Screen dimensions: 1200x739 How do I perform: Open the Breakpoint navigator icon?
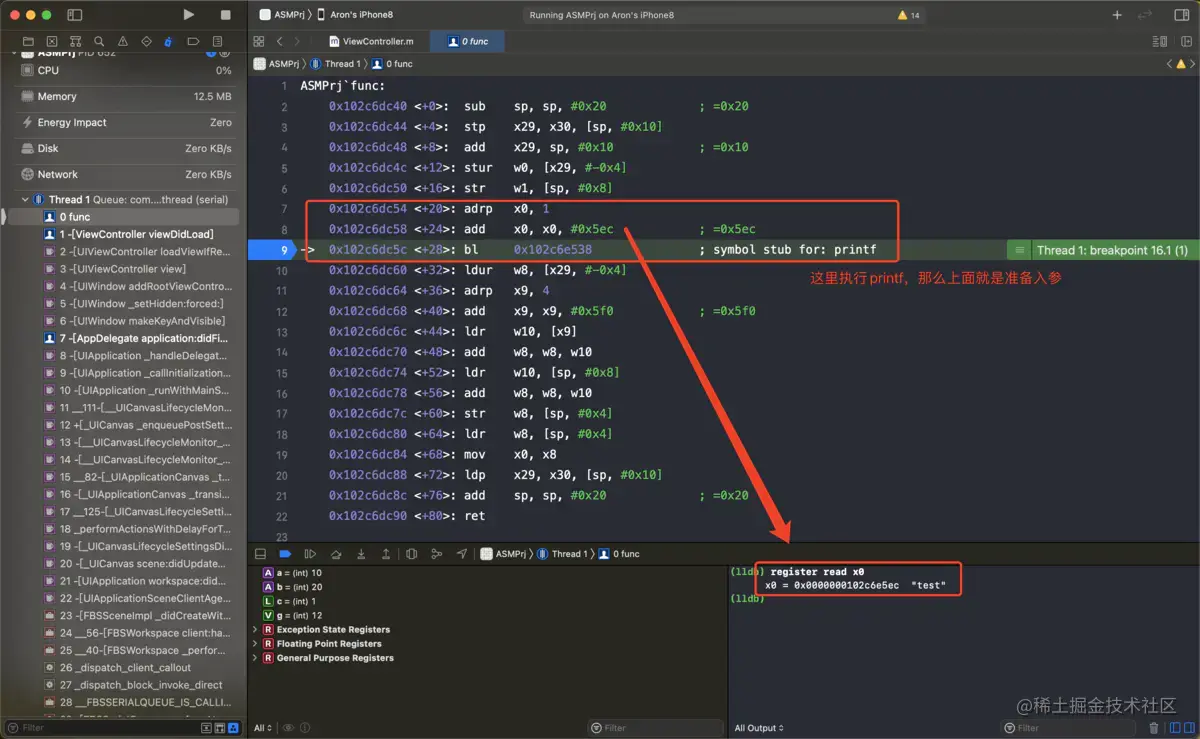point(191,41)
